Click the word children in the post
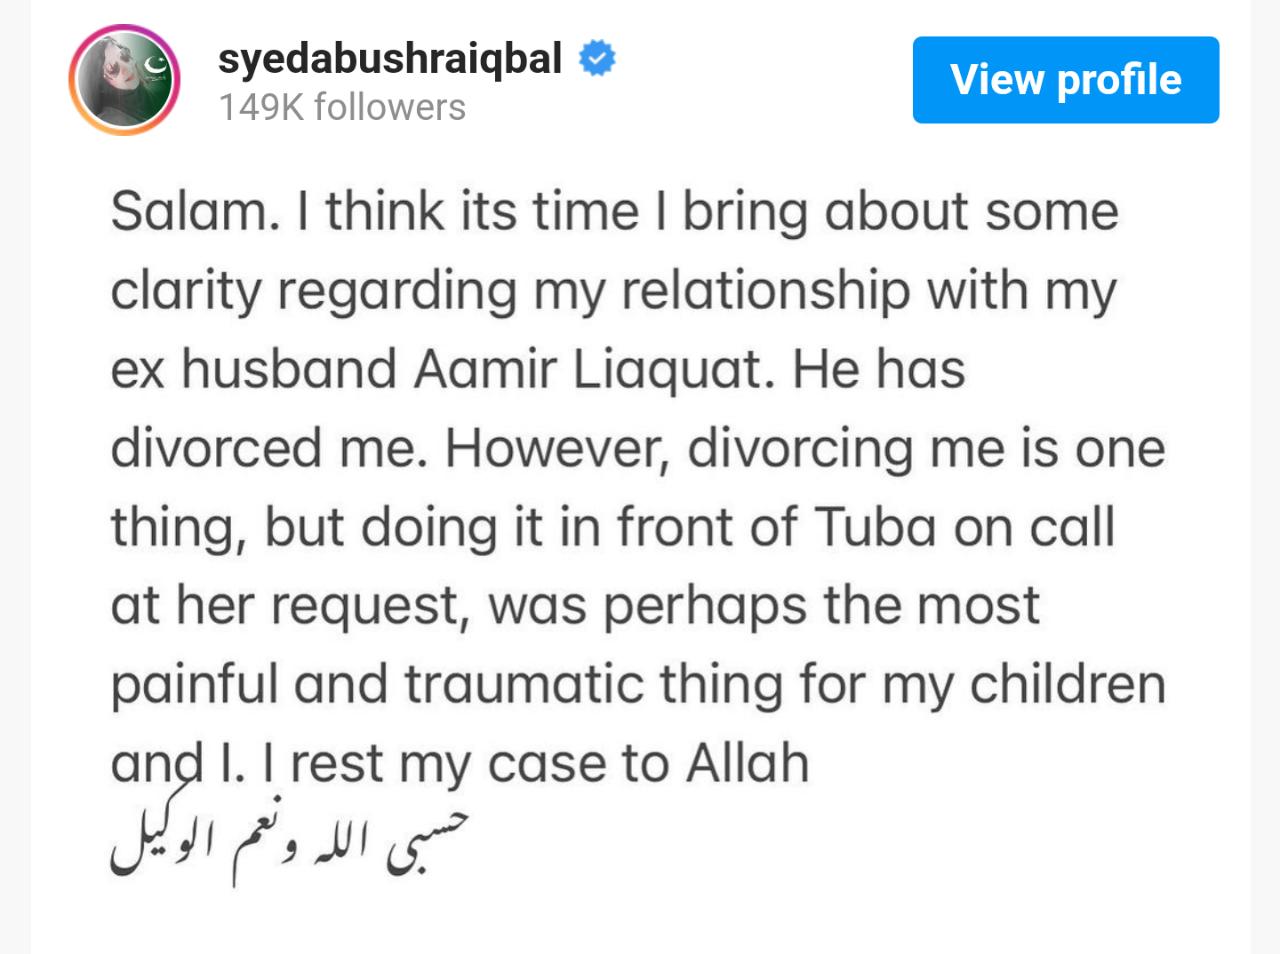 (1069, 685)
